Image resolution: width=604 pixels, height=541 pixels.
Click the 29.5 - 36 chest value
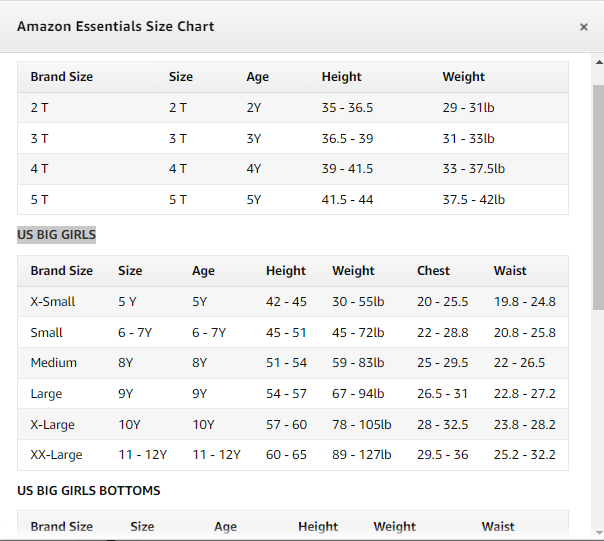443,455
